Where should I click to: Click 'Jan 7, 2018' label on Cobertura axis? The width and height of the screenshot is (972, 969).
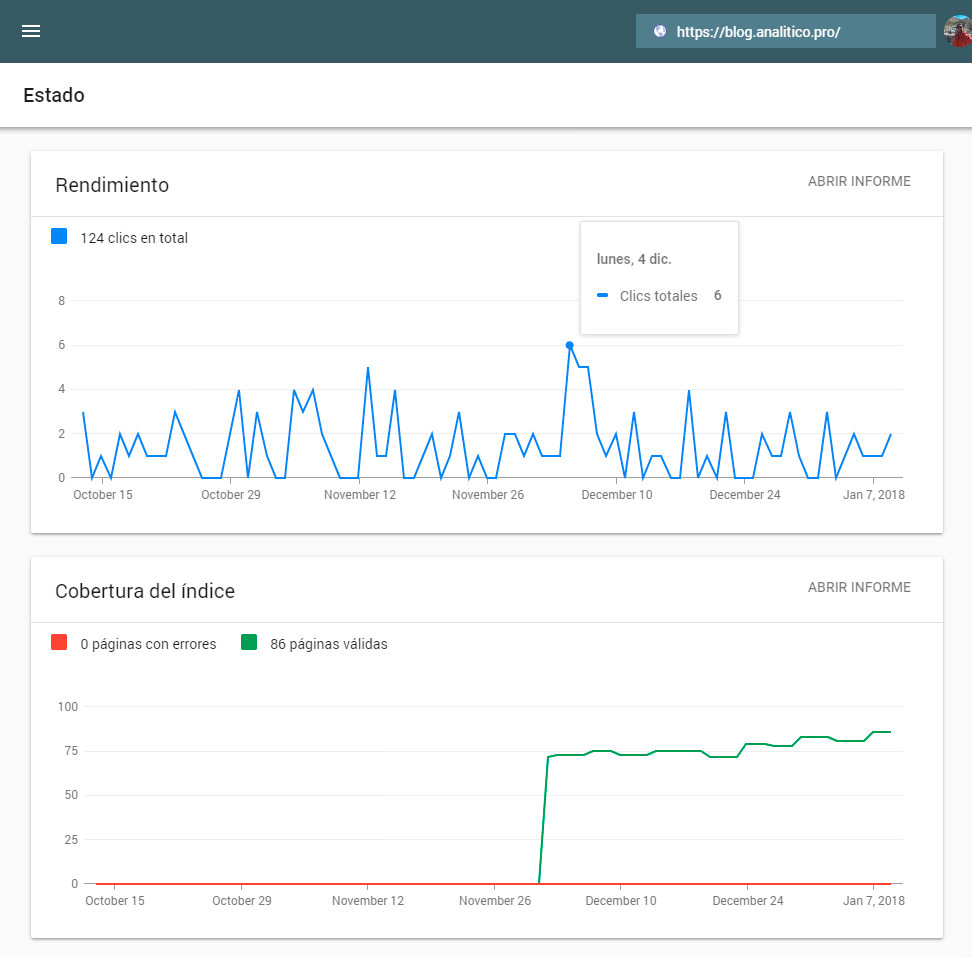(x=873, y=901)
